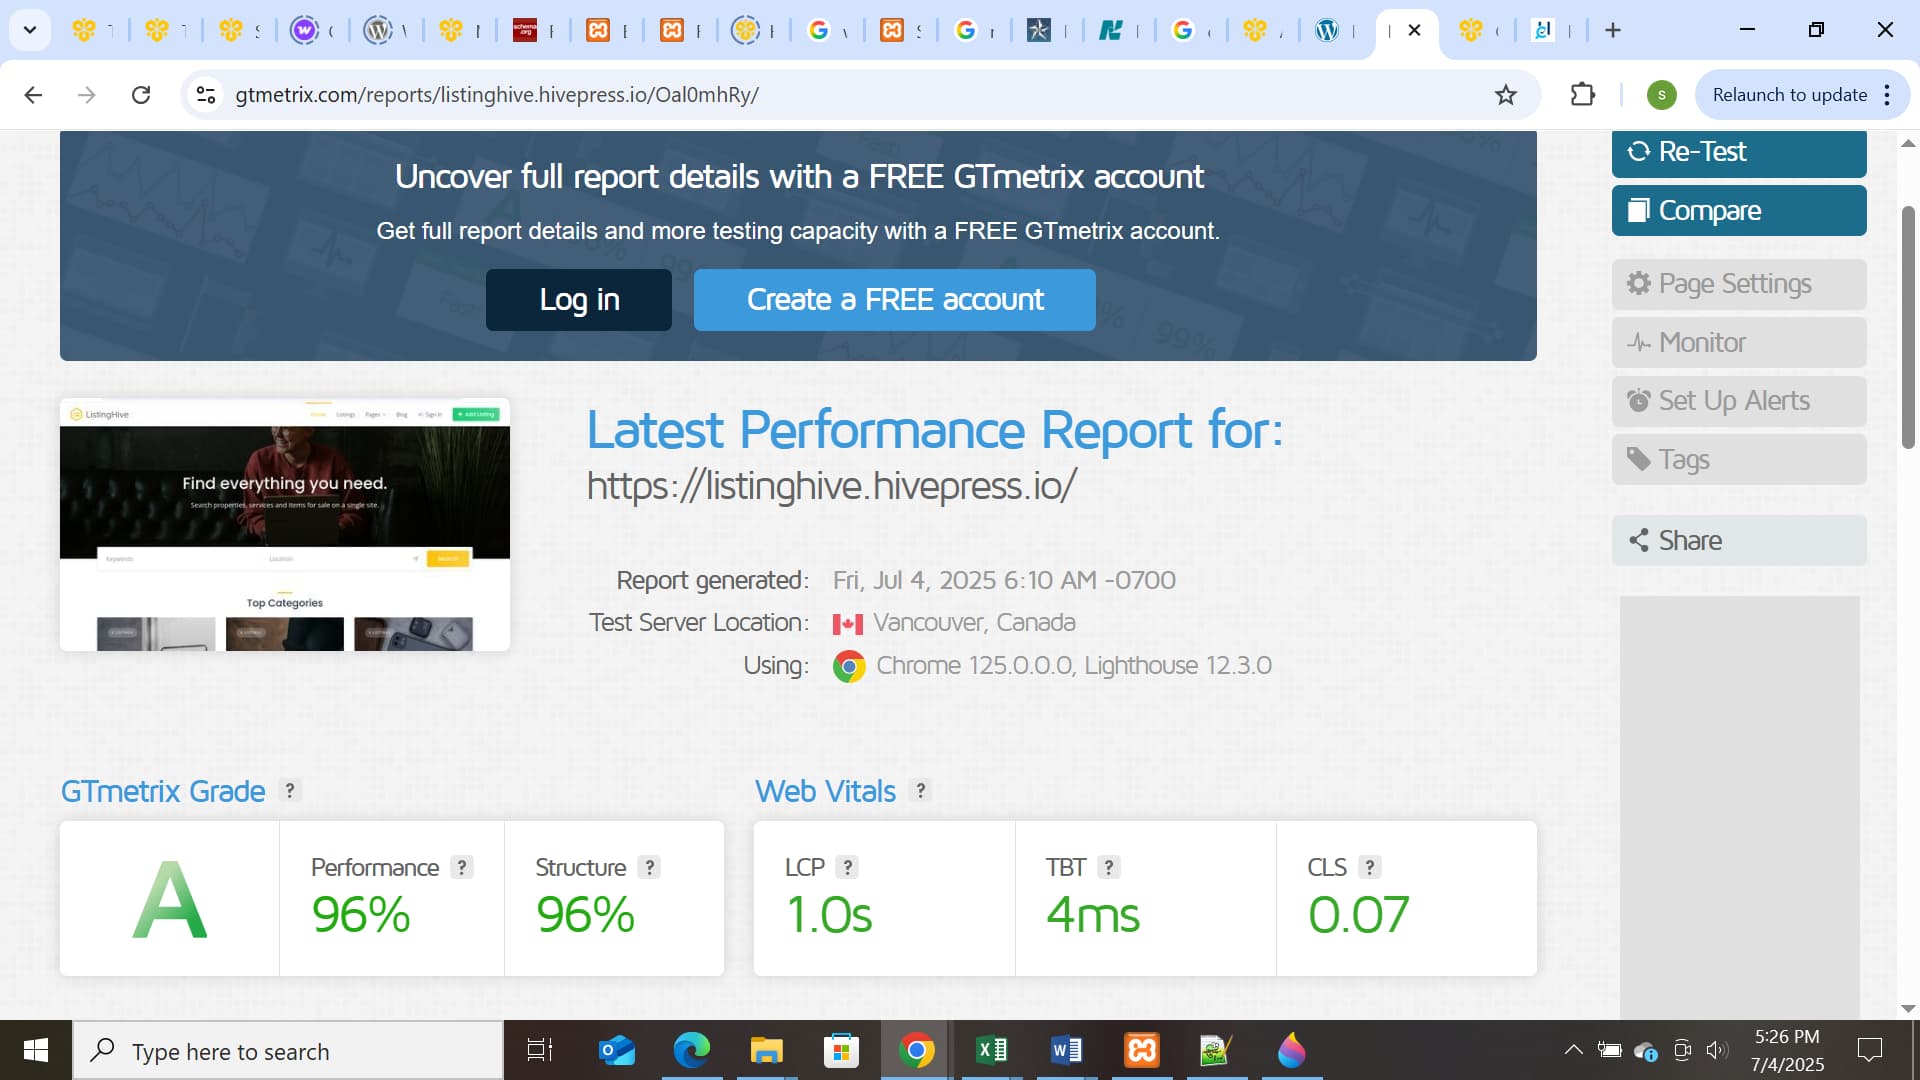
Task: Click the Structure help question mark
Action: [x=650, y=867]
